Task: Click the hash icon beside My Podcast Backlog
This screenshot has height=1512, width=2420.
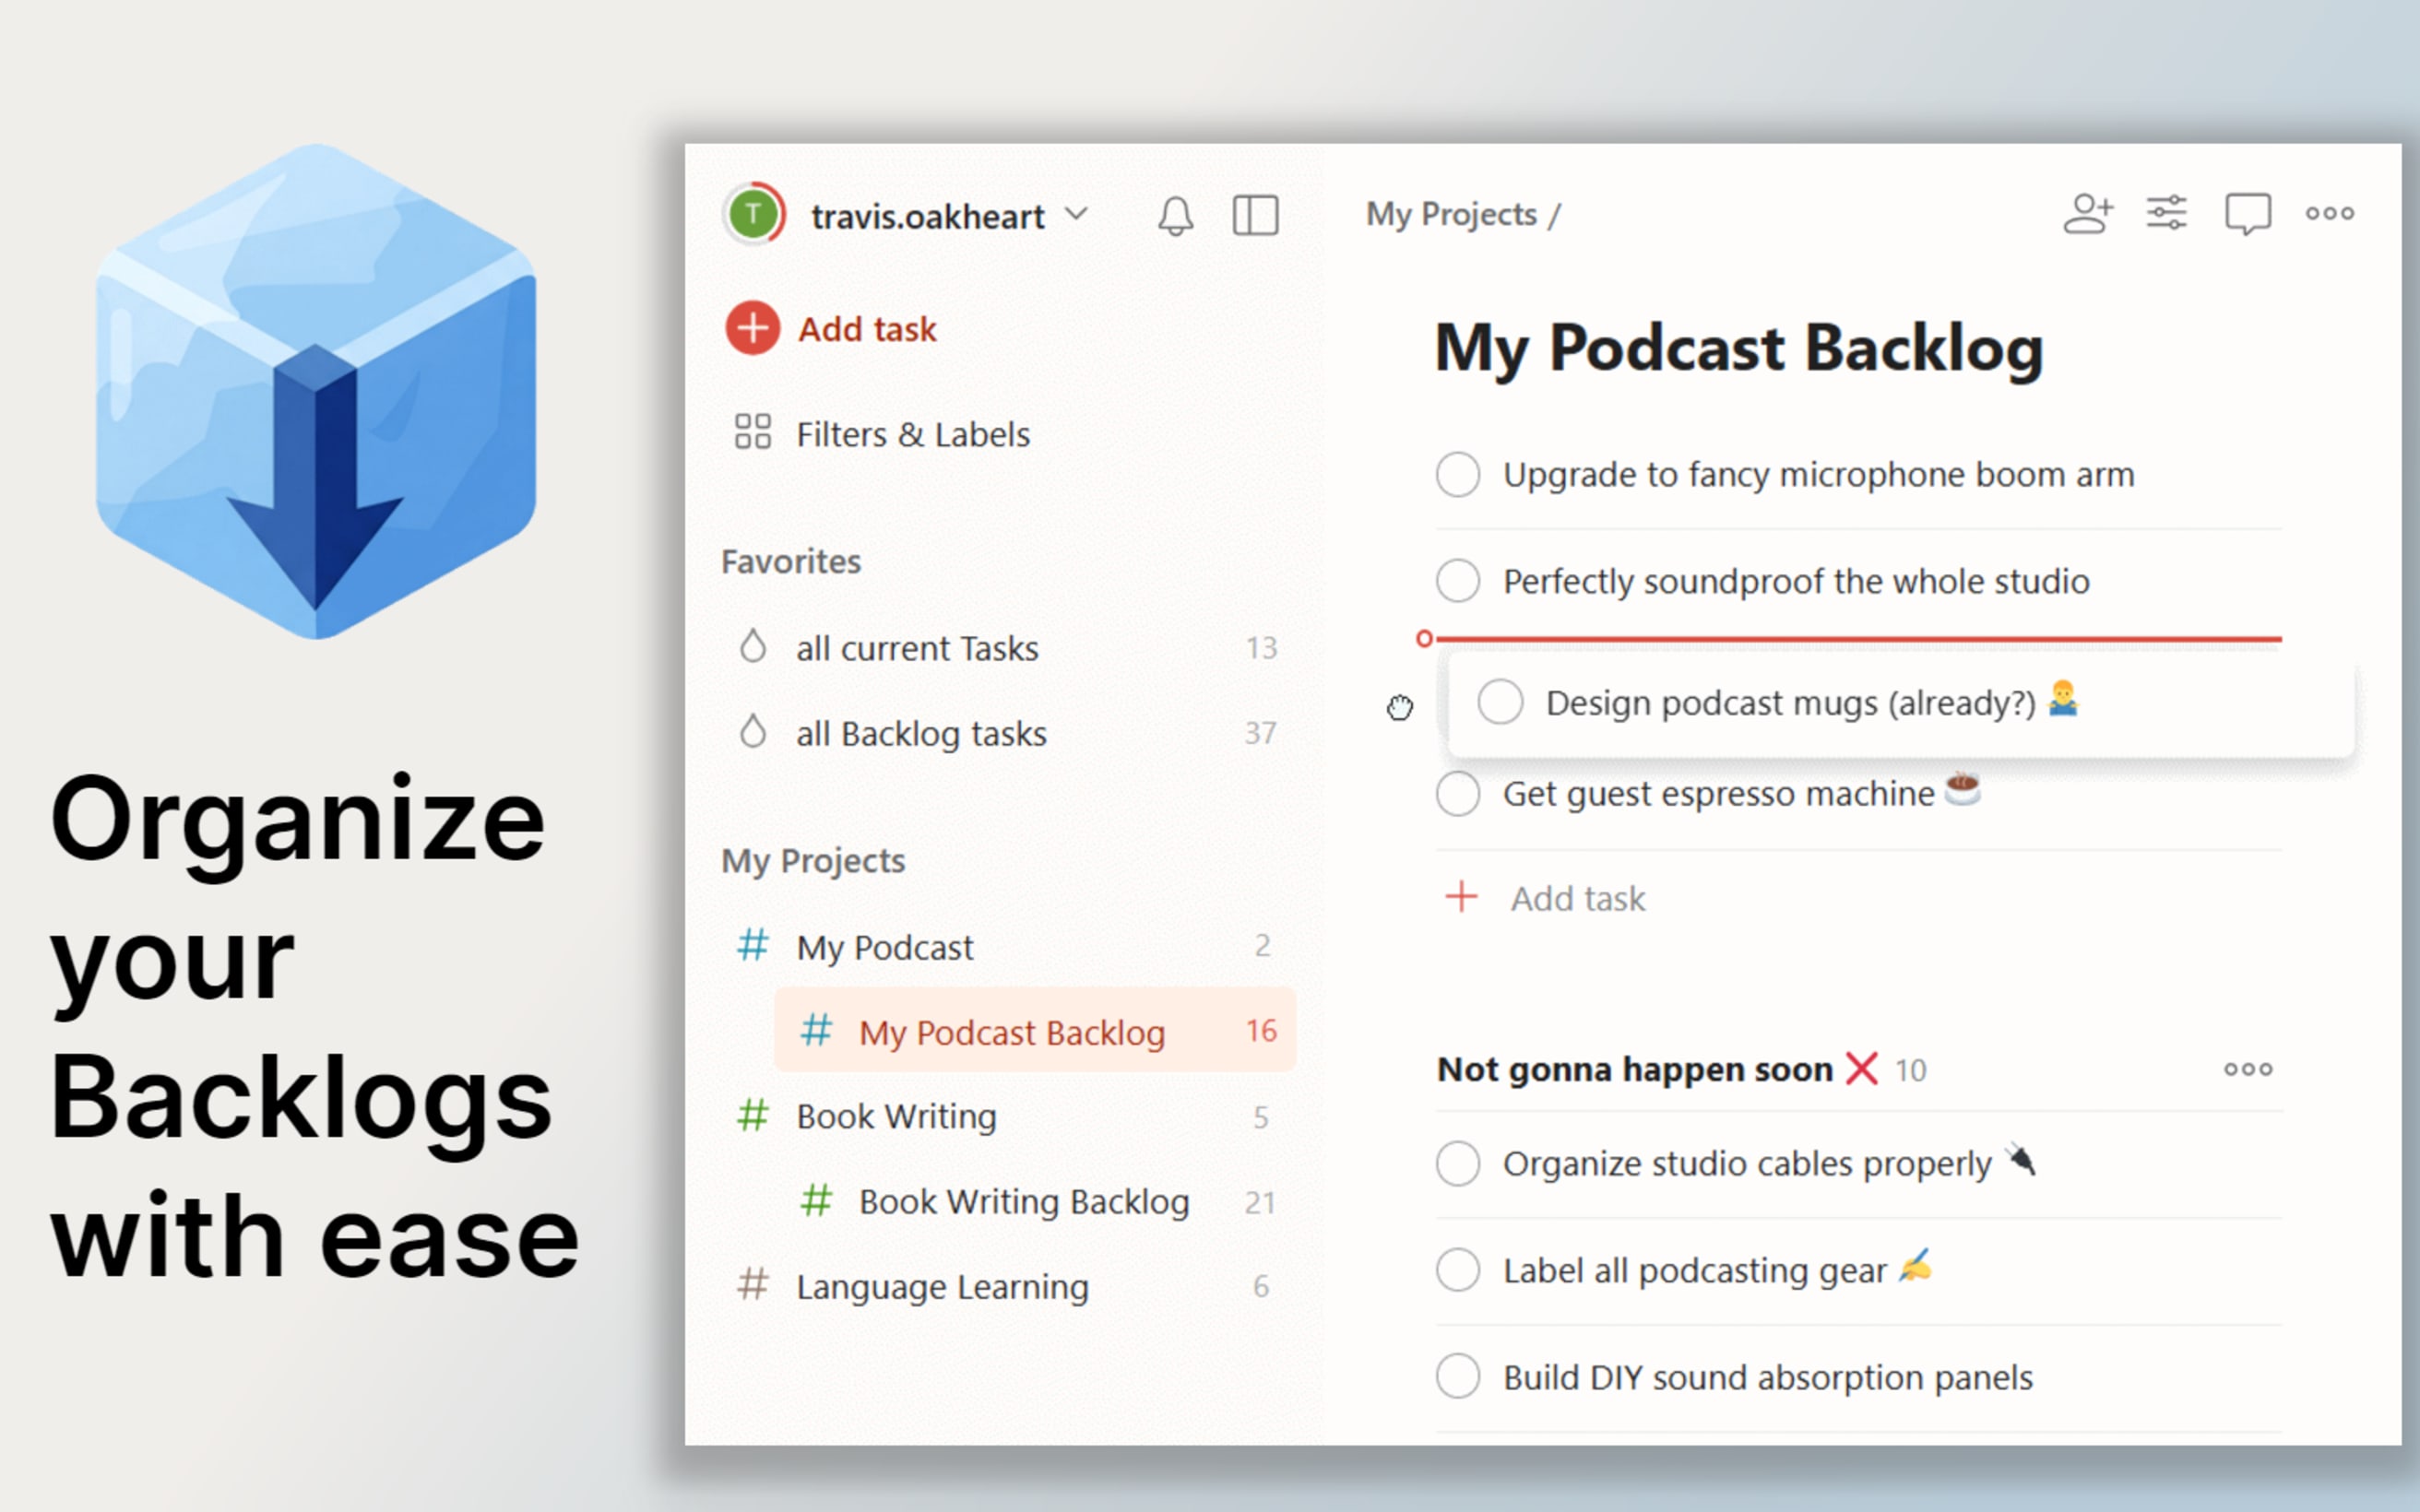Action: point(816,1030)
